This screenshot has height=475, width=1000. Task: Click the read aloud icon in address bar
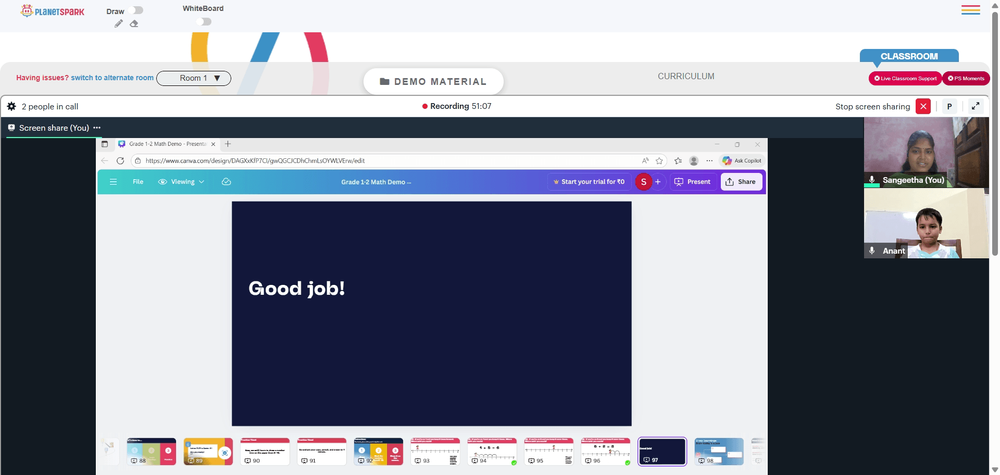[x=645, y=161]
